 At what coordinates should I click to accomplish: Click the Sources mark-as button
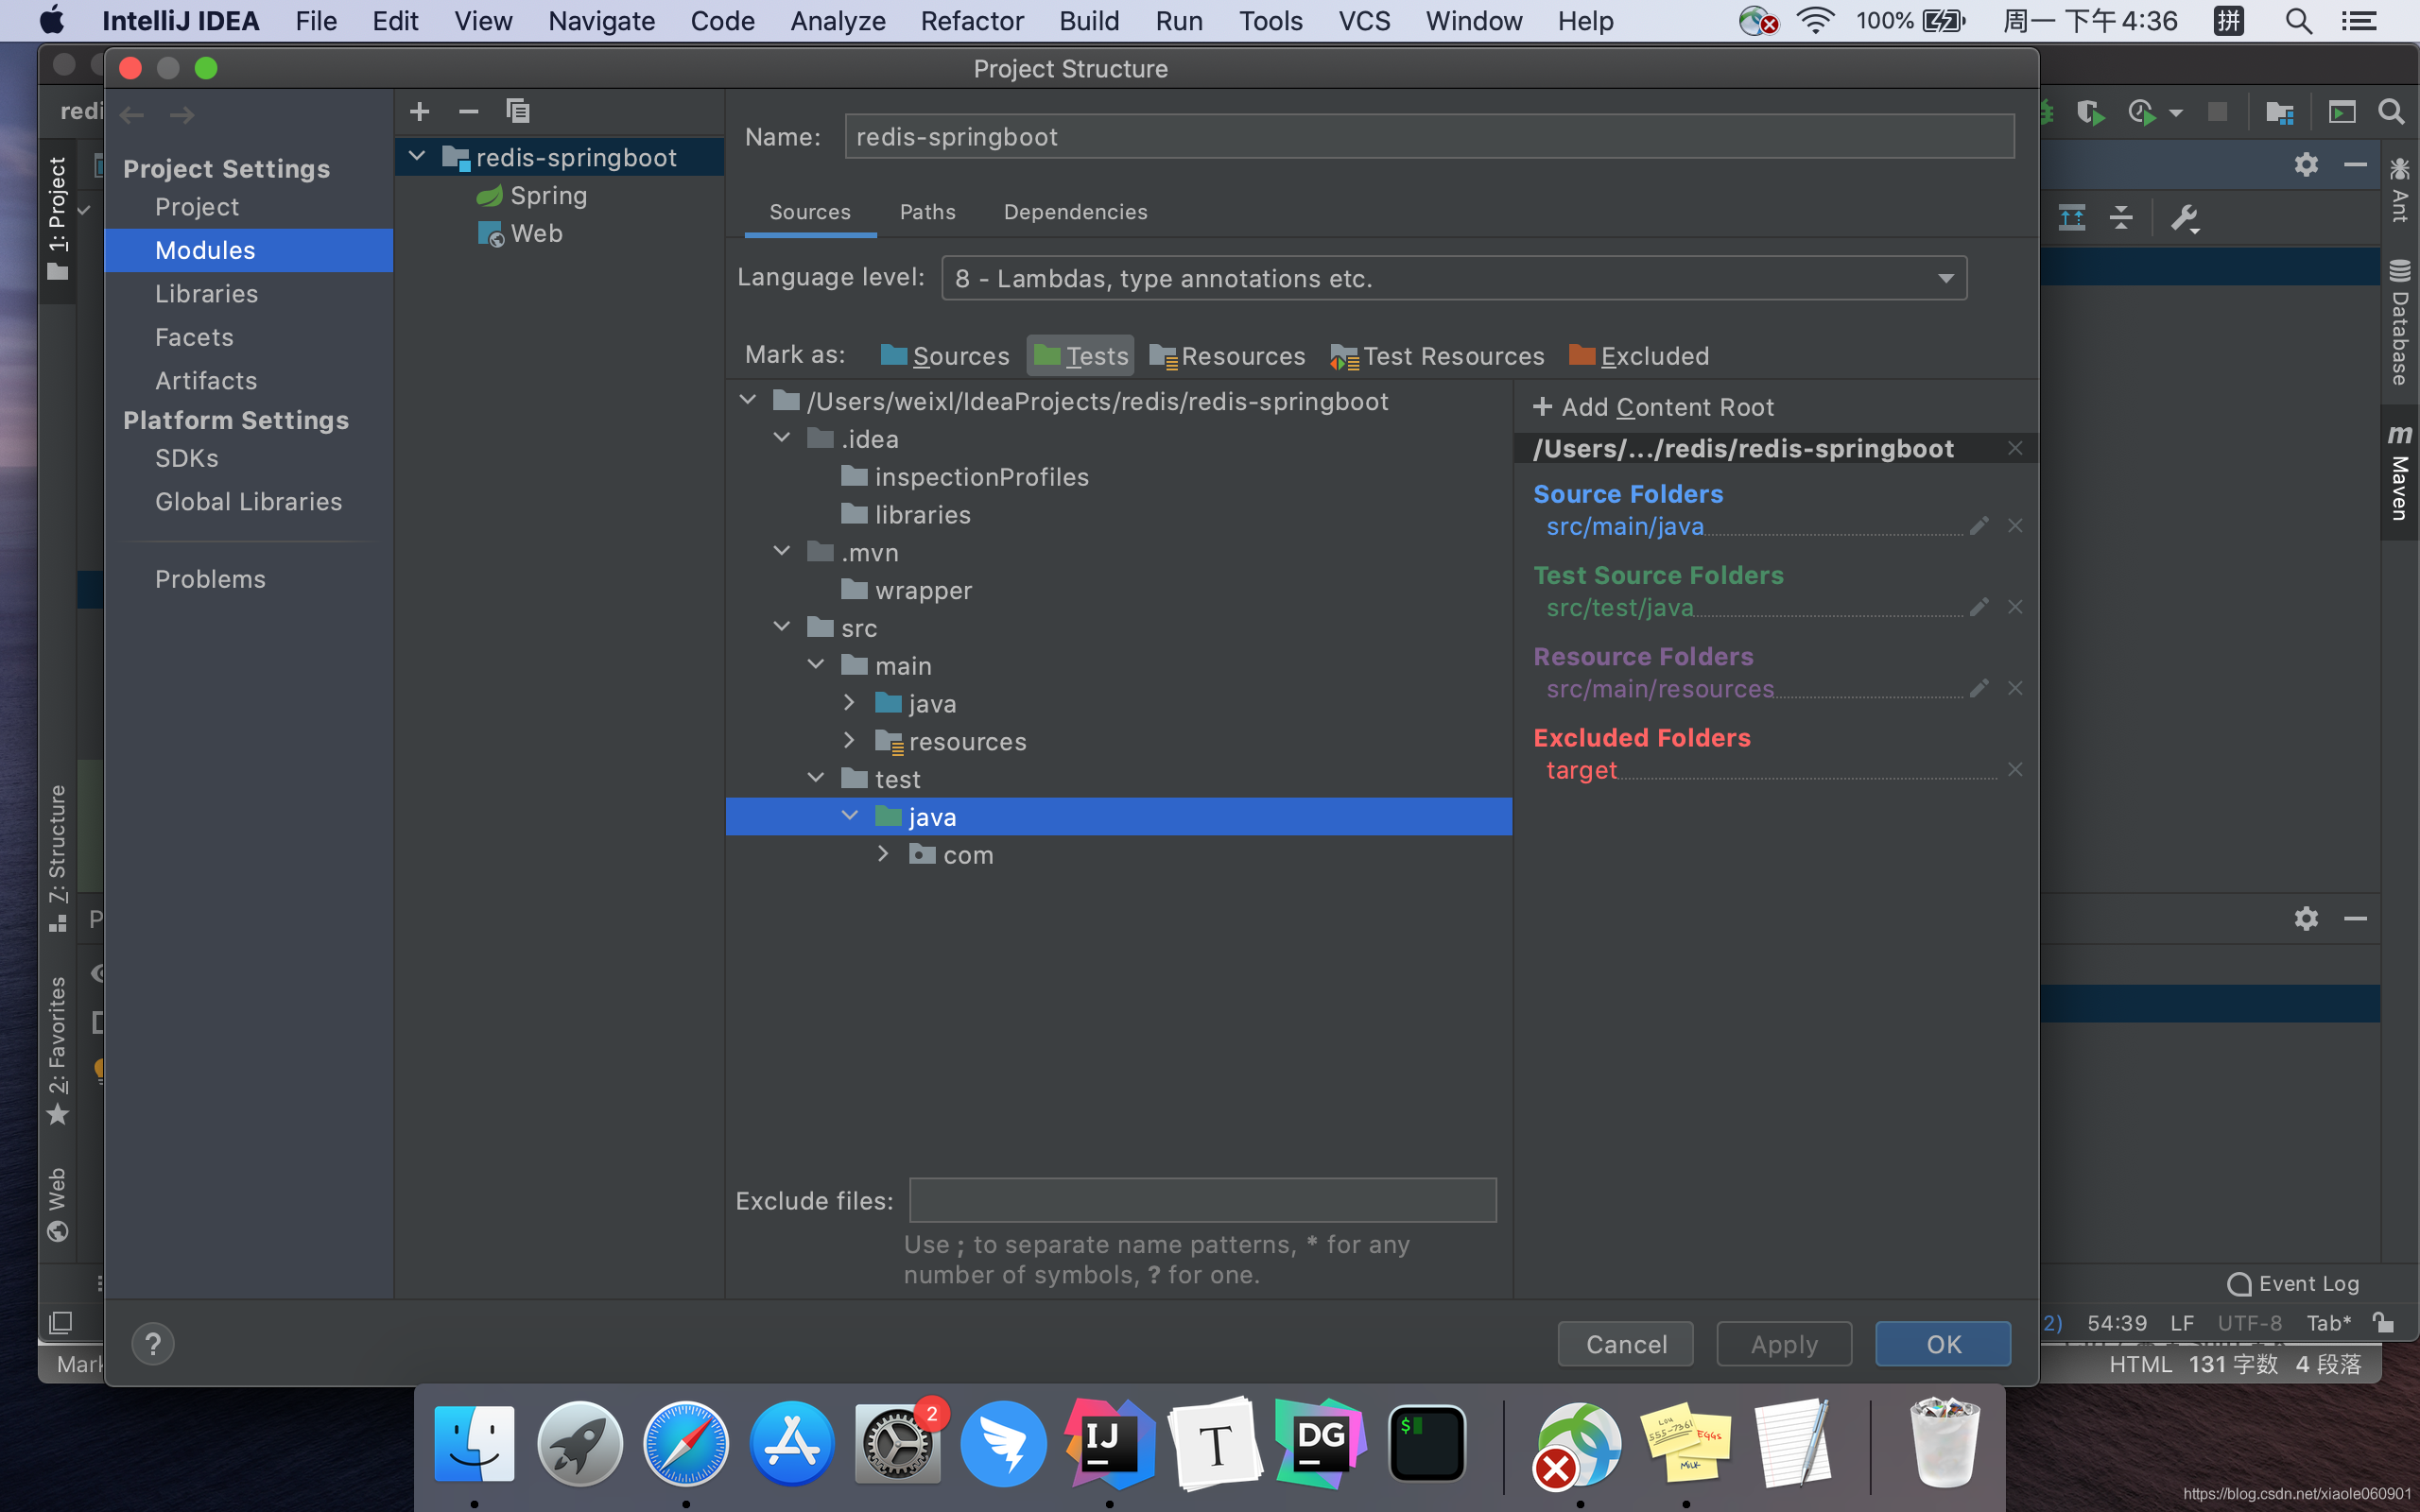click(x=941, y=355)
